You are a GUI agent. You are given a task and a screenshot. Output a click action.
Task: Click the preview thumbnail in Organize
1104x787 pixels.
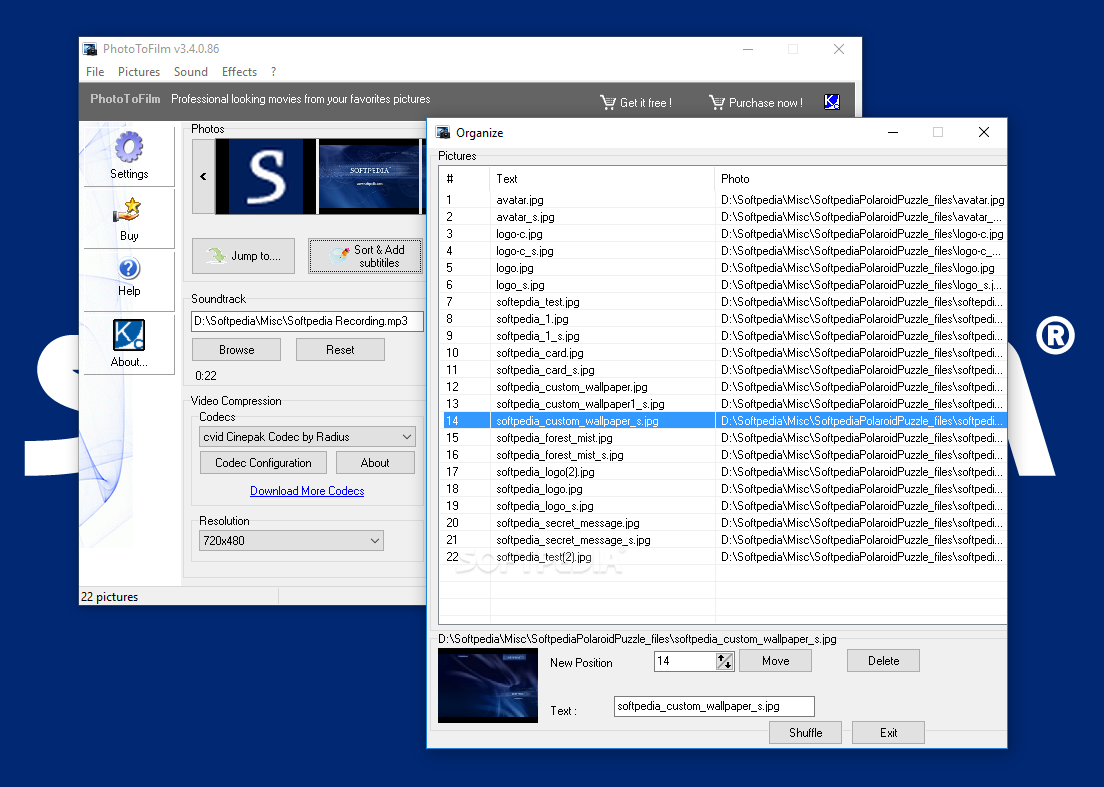[x=488, y=686]
